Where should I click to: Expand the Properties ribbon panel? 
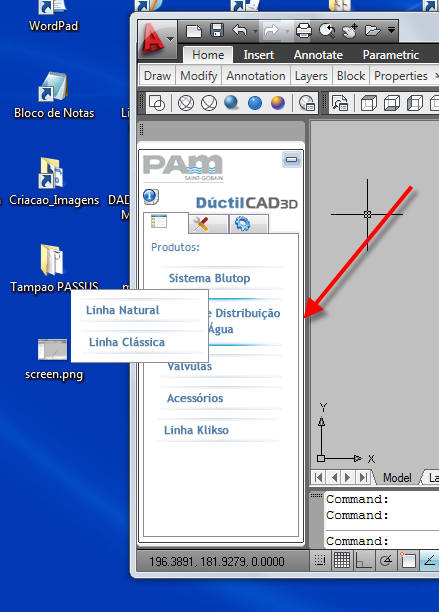(401, 75)
